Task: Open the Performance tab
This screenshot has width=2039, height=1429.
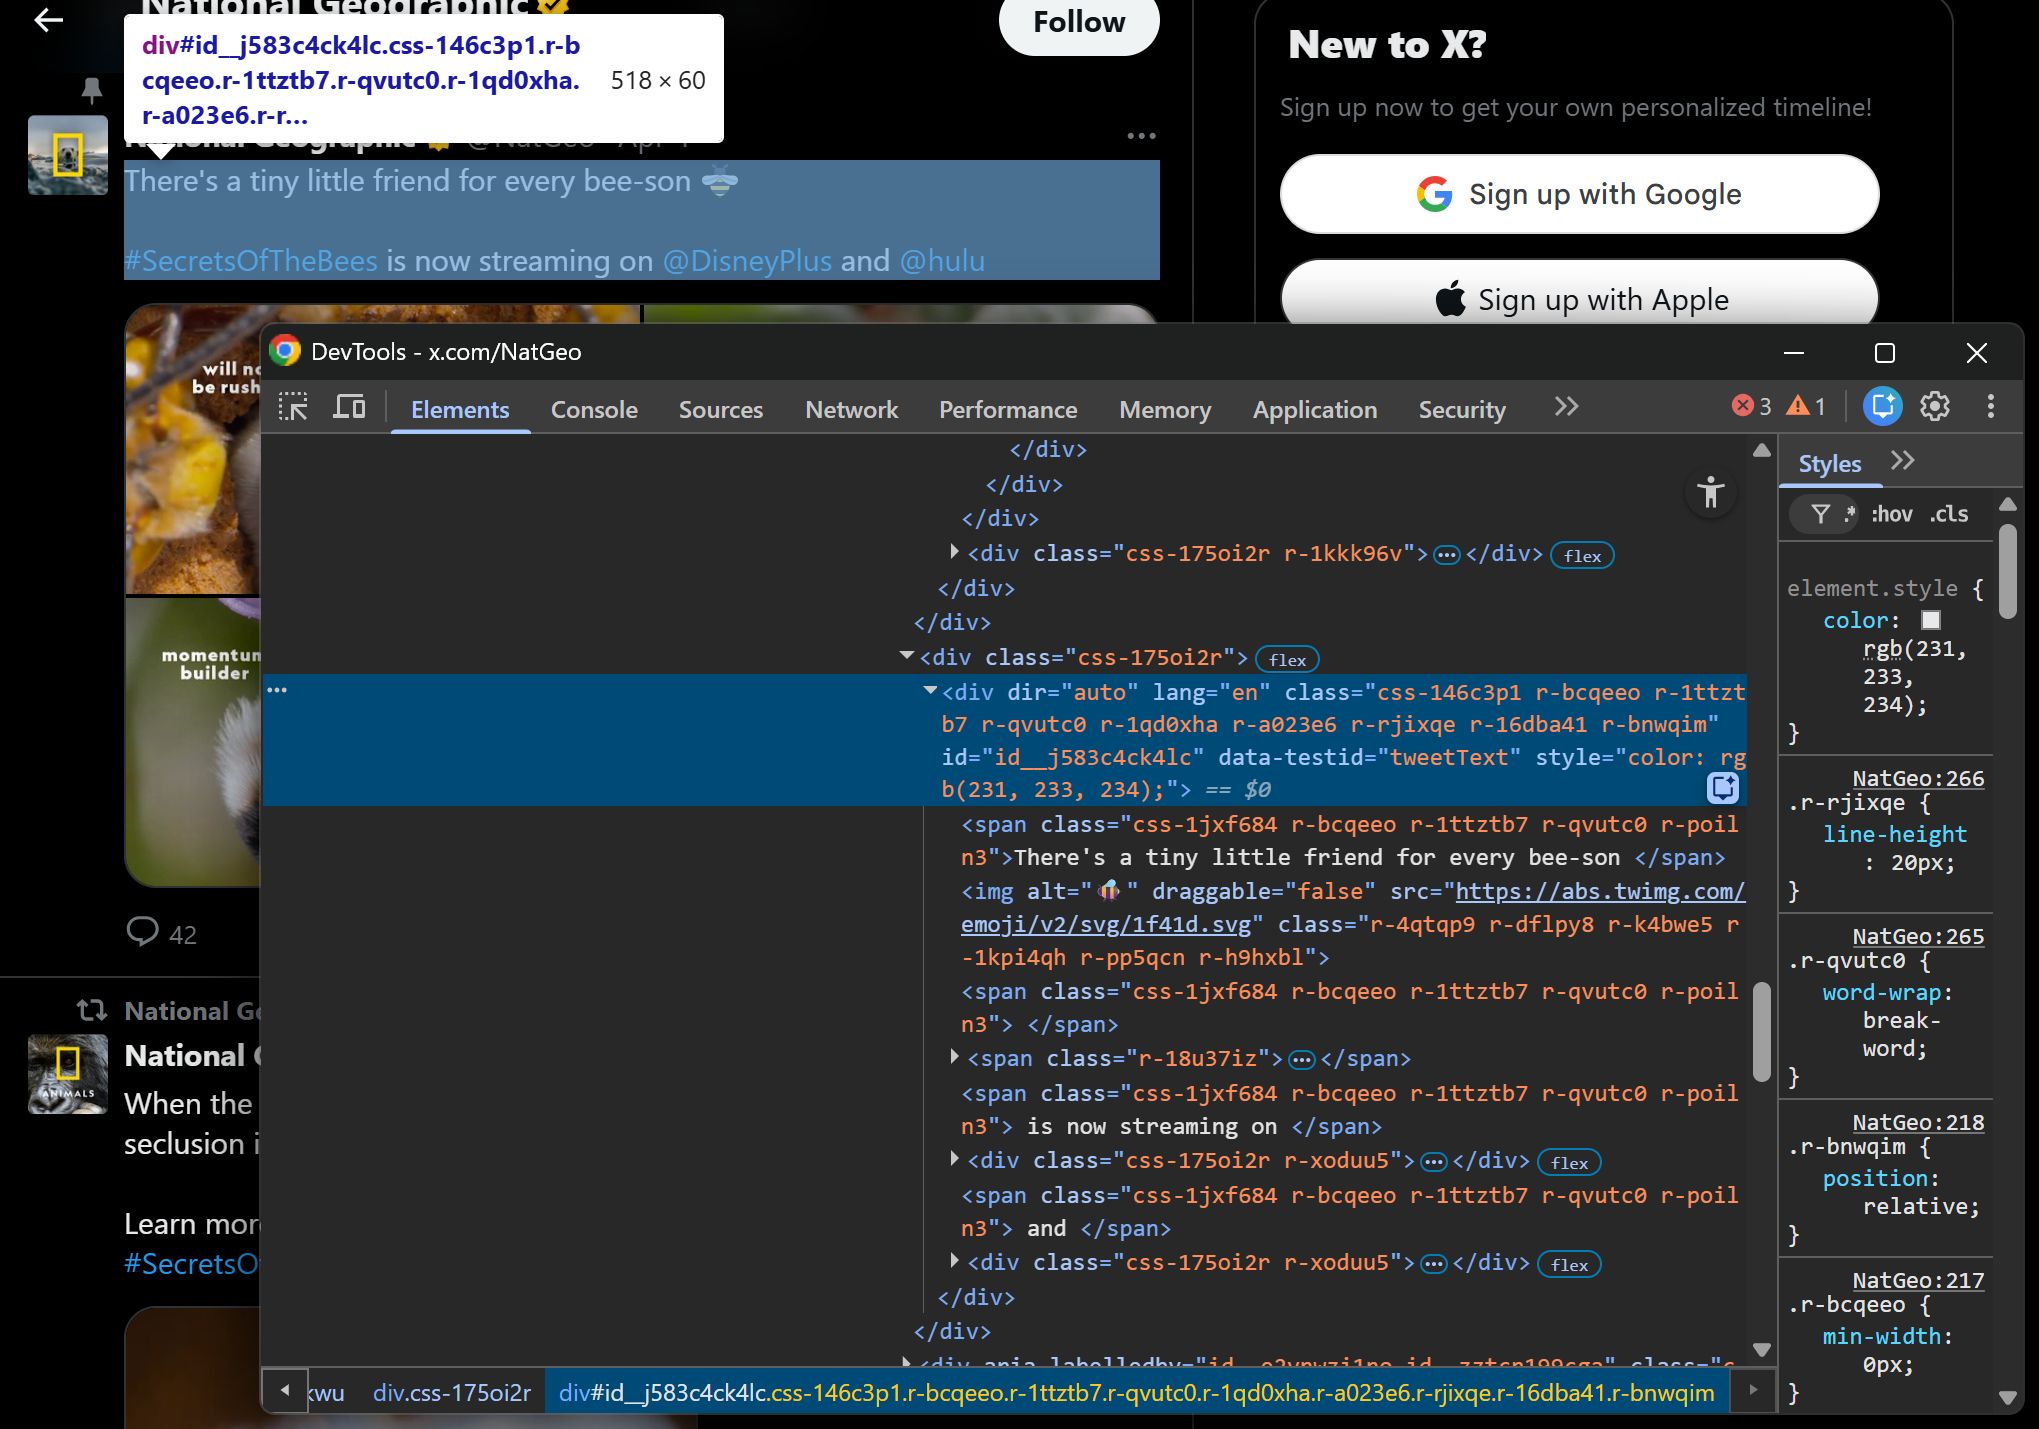Action: click(1008, 409)
